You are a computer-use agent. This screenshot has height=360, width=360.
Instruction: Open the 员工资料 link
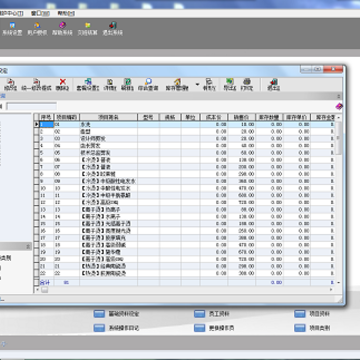[x=219, y=314]
